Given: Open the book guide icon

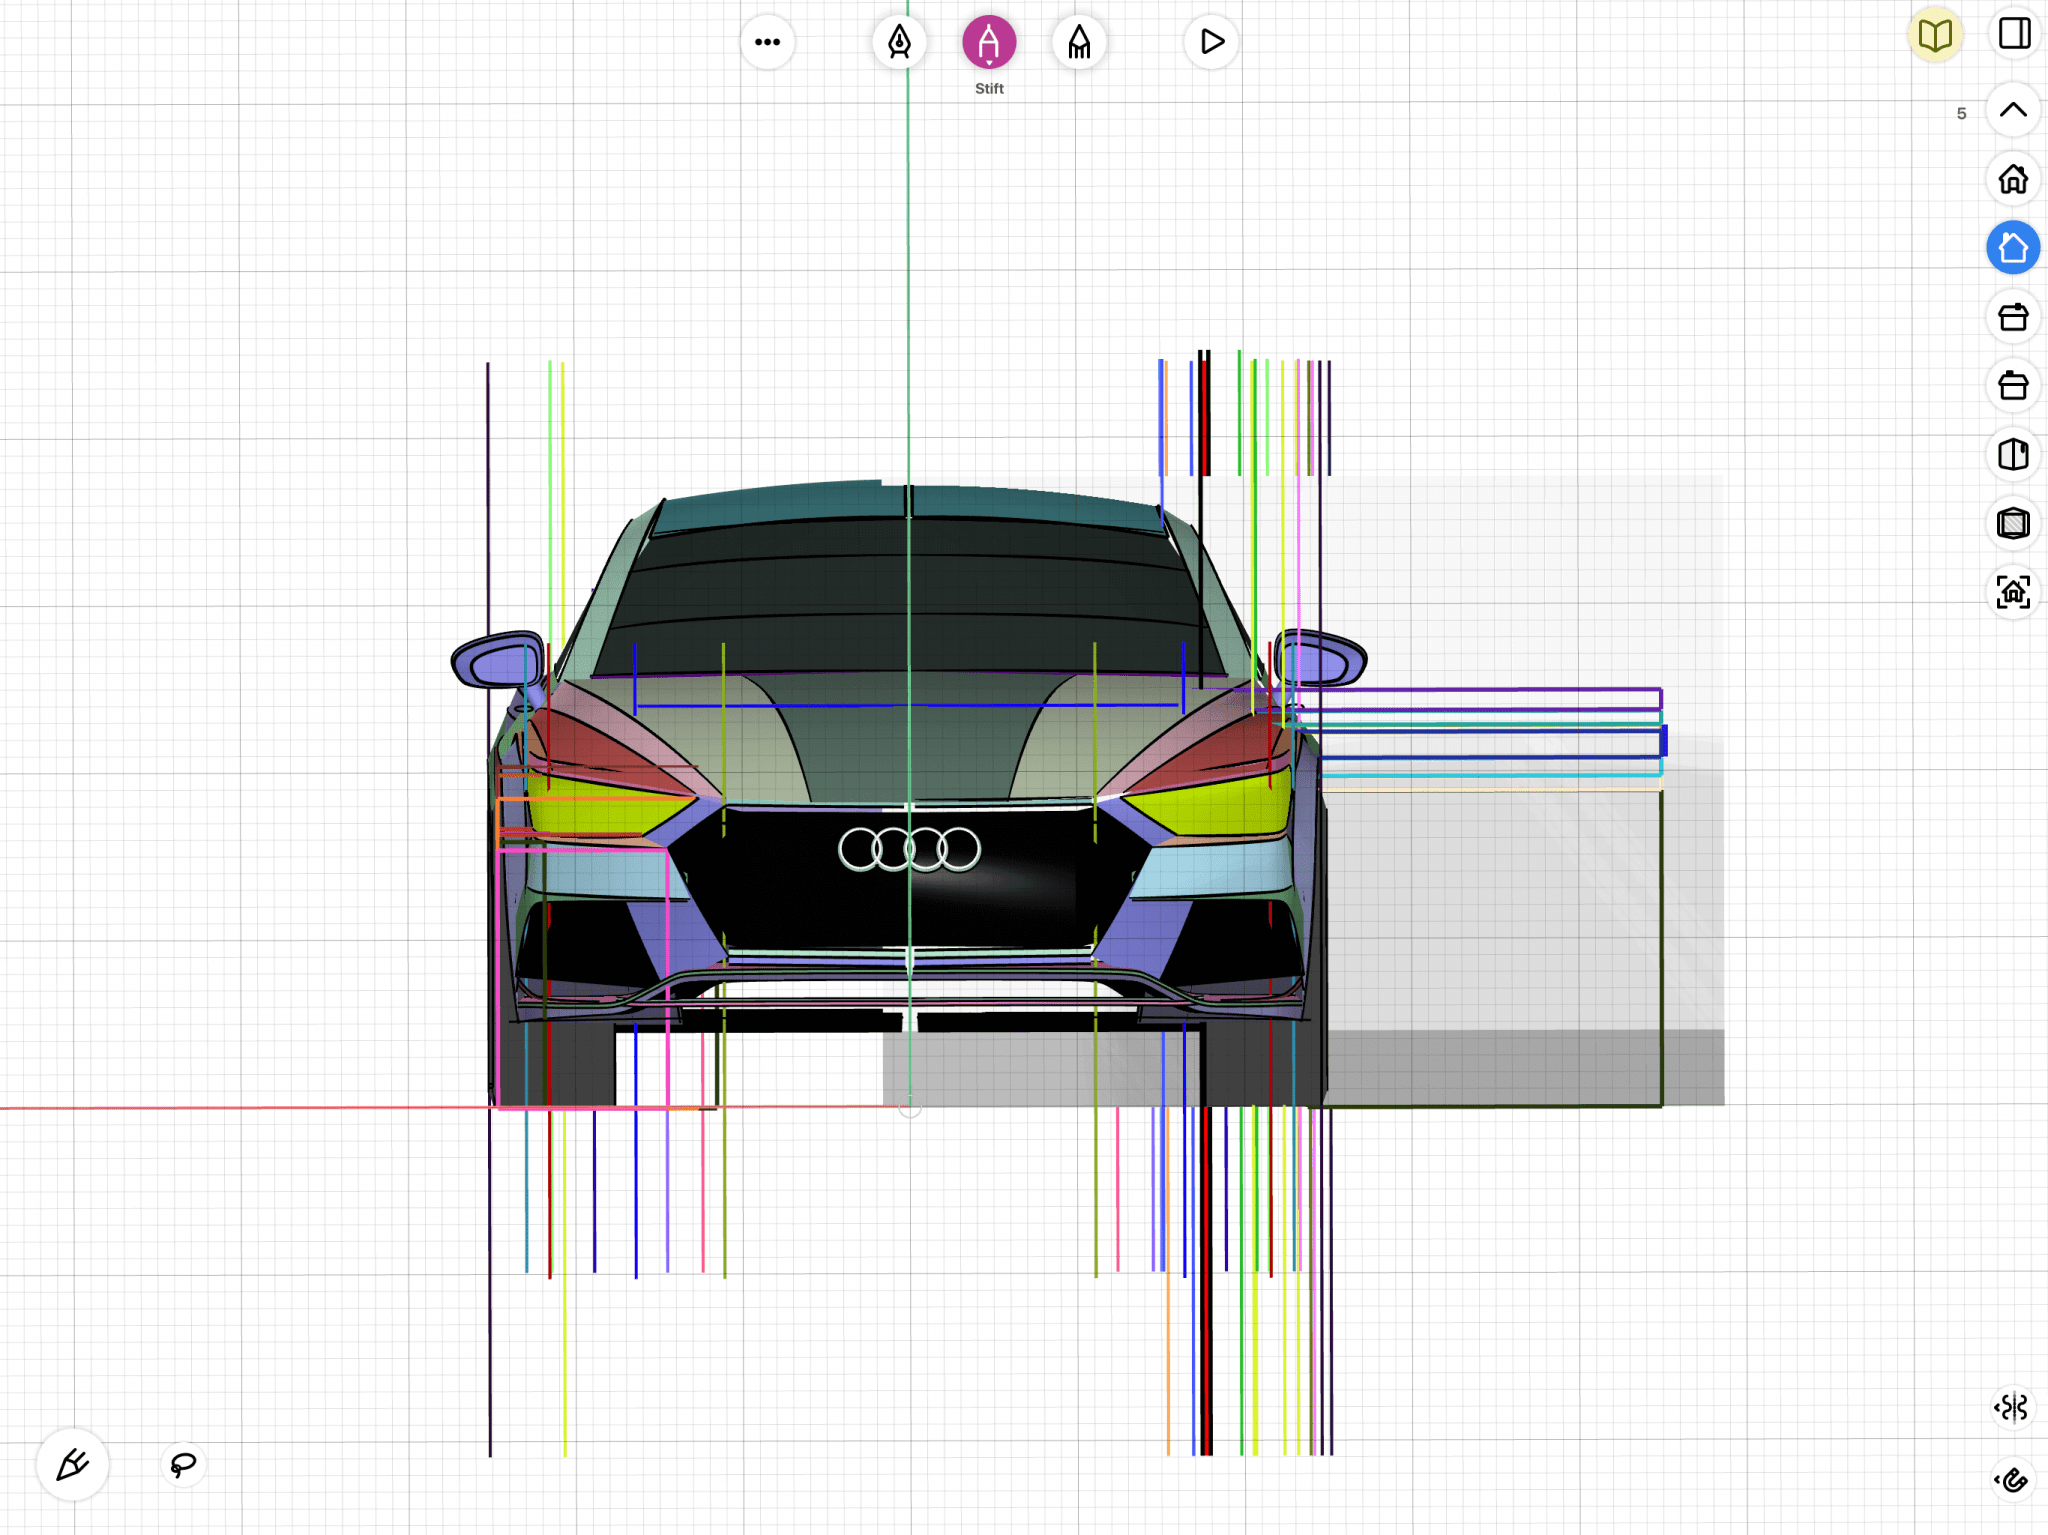Looking at the screenshot, I should tap(1935, 35).
